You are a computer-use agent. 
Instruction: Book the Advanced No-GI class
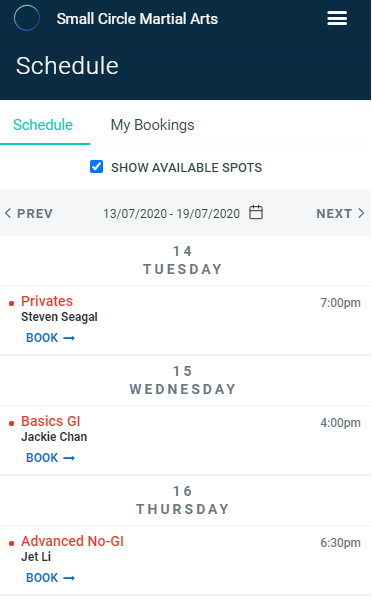pyautogui.click(x=50, y=578)
